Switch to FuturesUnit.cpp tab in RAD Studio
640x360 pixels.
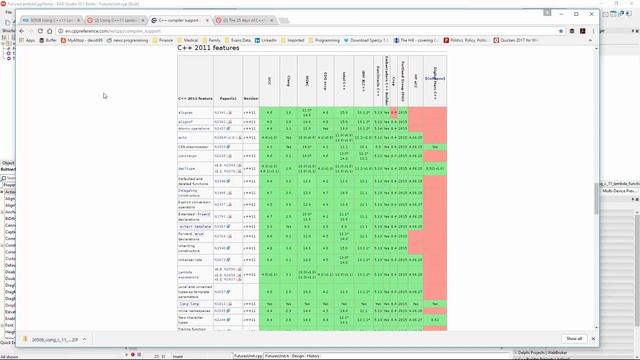click(247, 356)
